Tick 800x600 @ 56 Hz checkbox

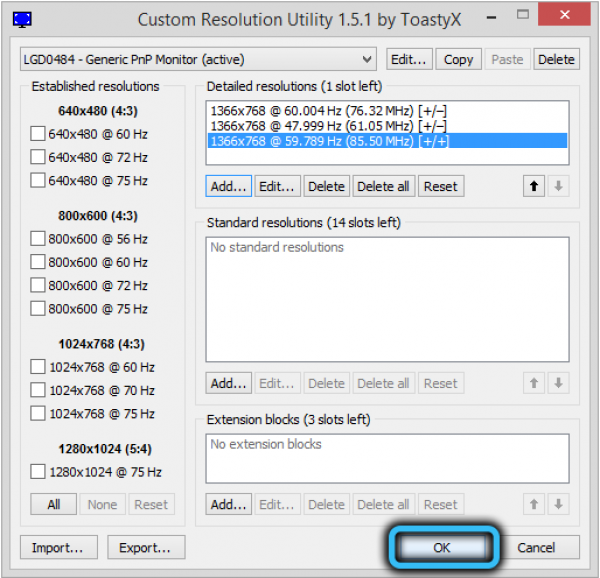38,238
